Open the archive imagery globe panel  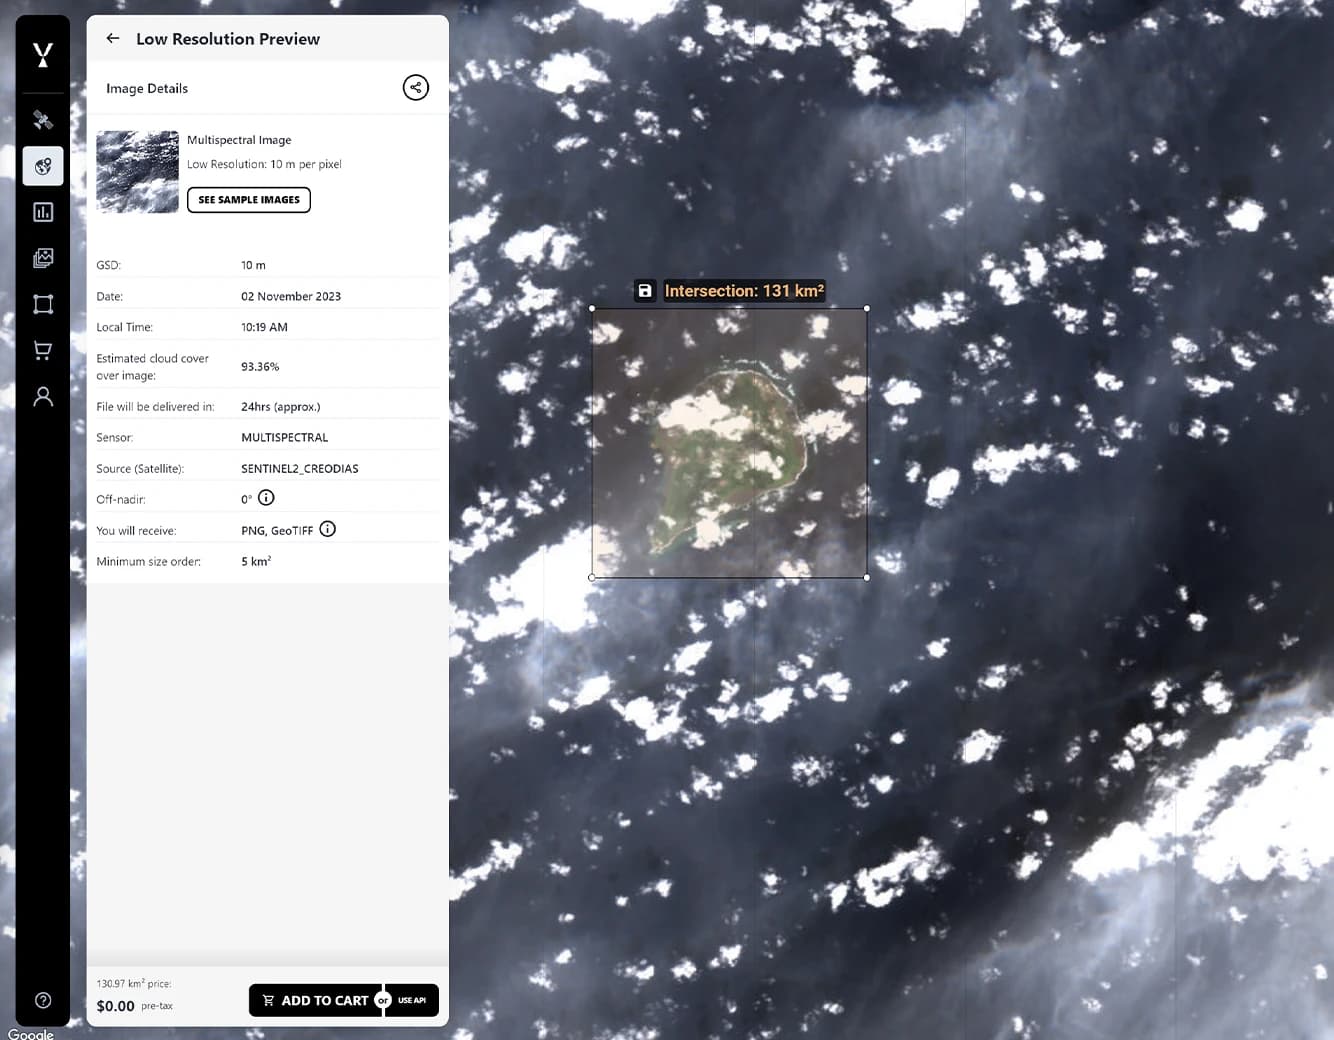coord(42,166)
